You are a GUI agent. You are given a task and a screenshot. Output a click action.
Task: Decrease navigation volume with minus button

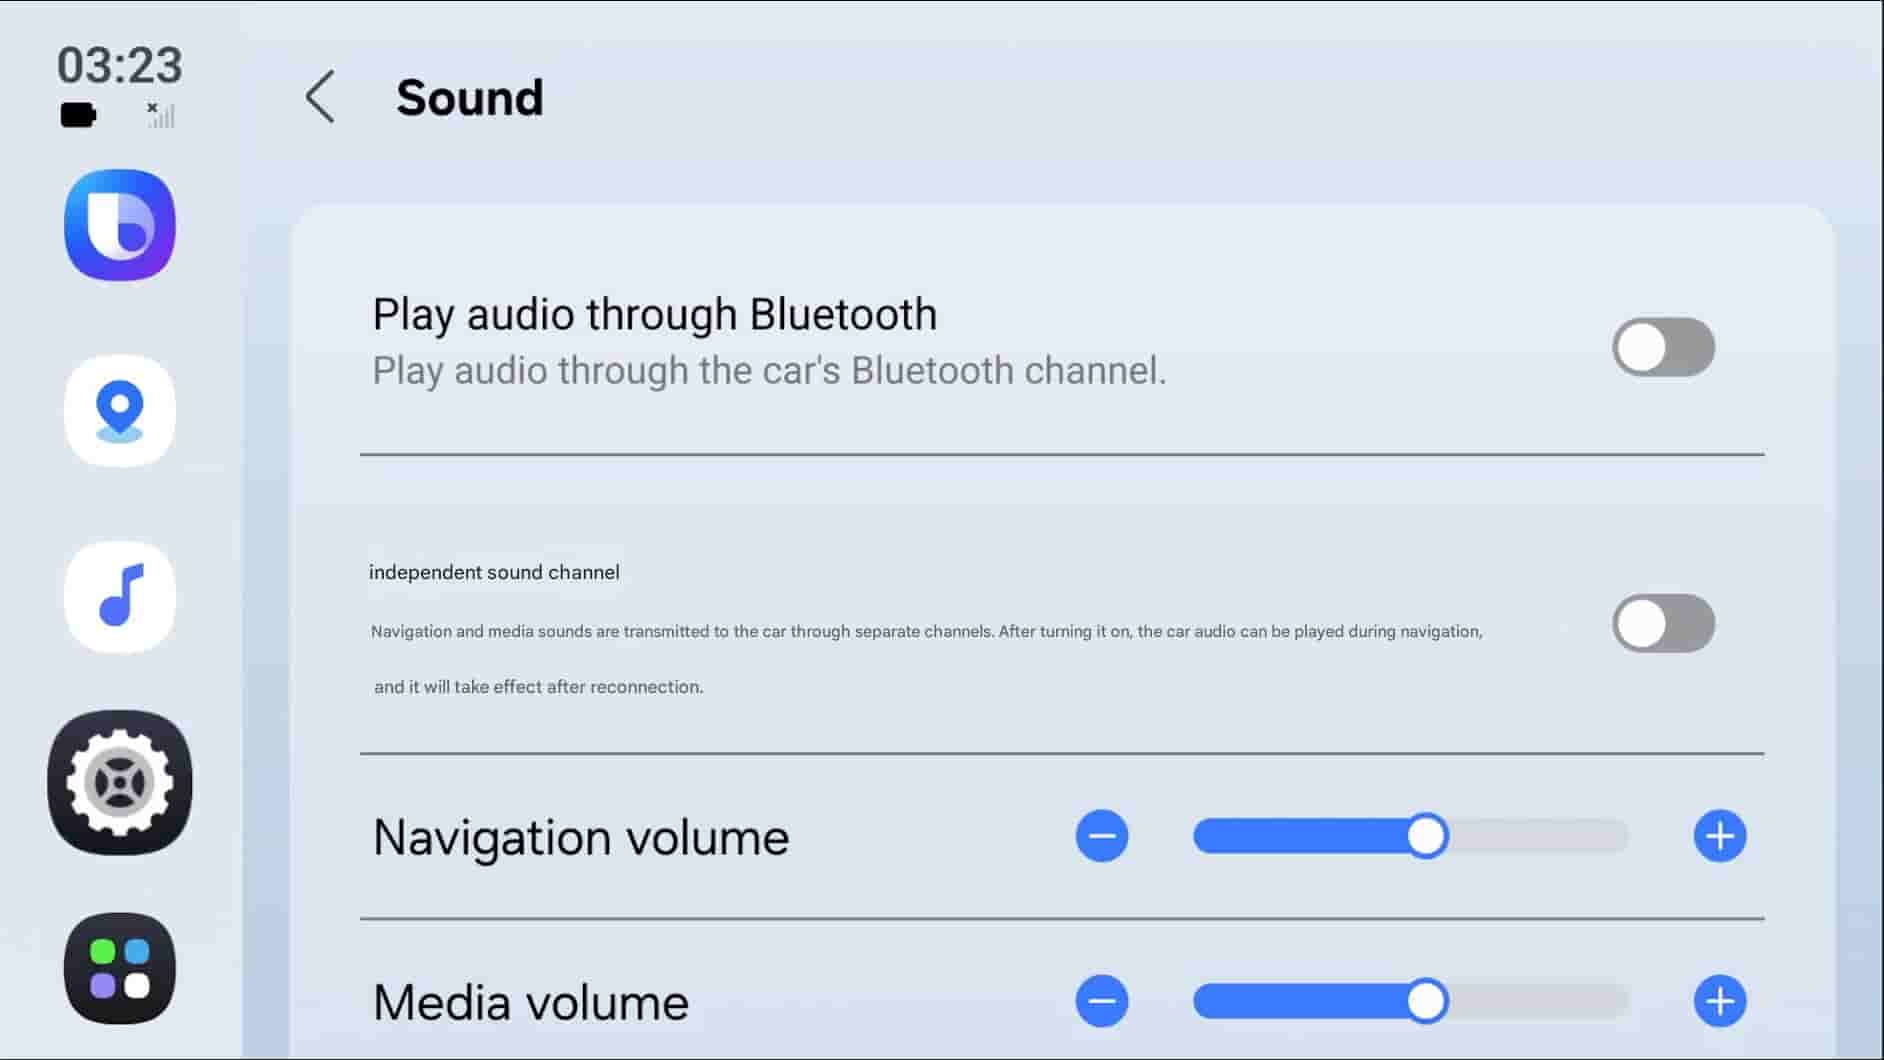coord(1102,836)
